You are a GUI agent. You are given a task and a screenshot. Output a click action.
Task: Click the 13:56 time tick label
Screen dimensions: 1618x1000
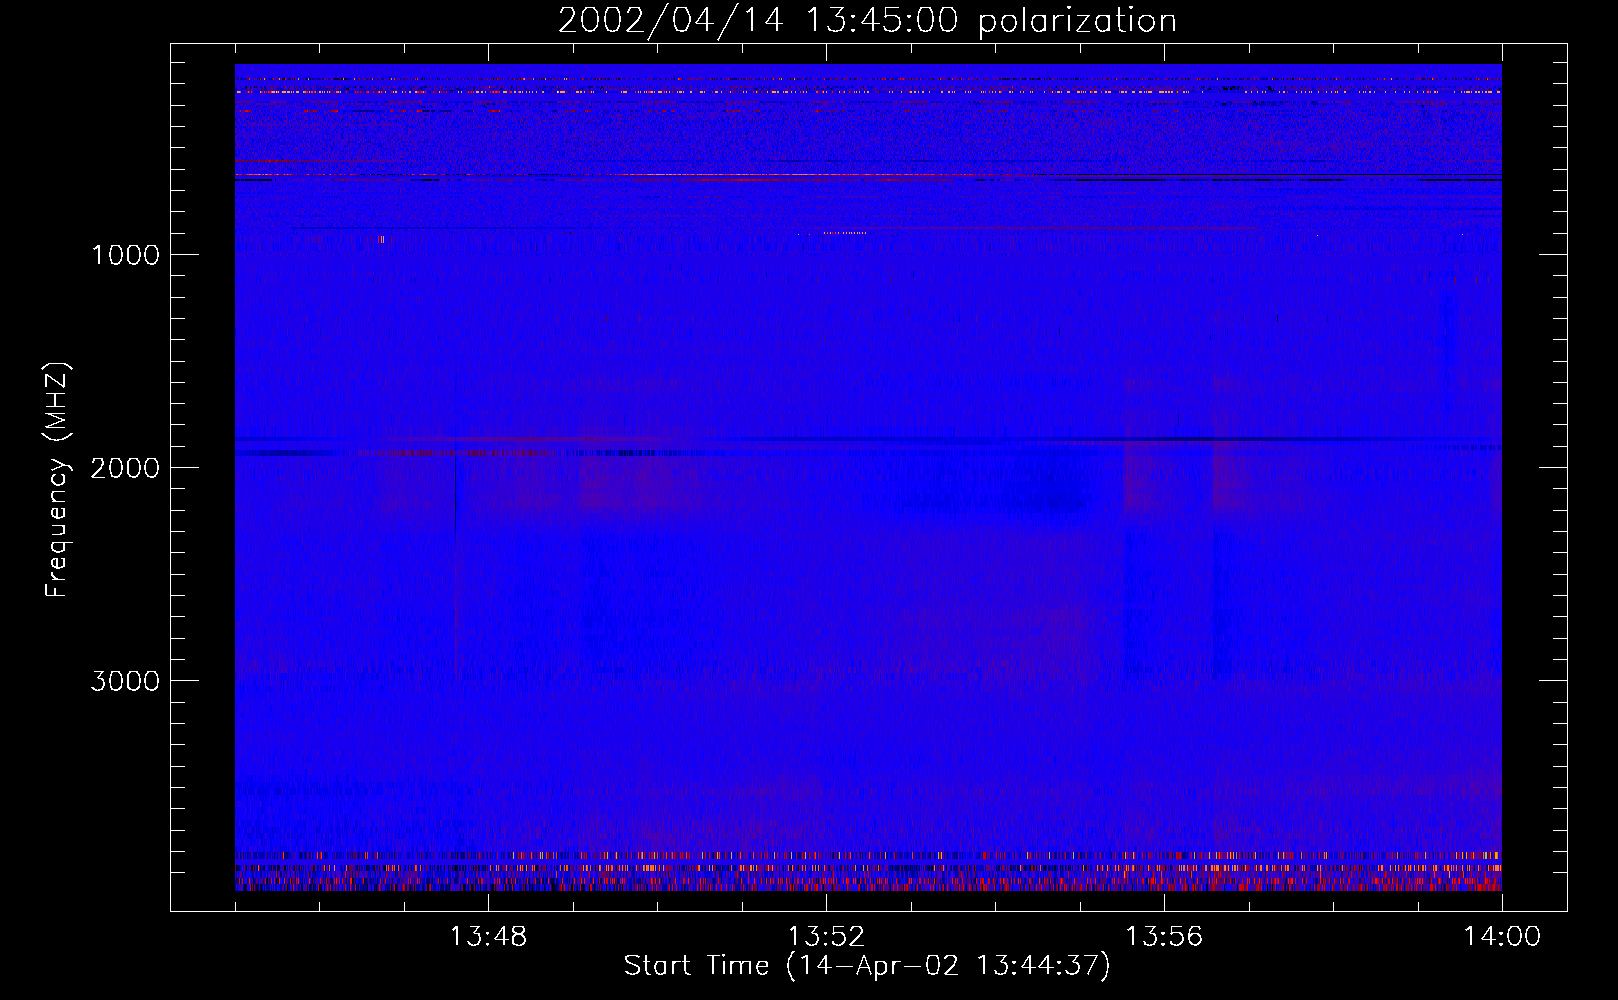pyautogui.click(x=1164, y=937)
